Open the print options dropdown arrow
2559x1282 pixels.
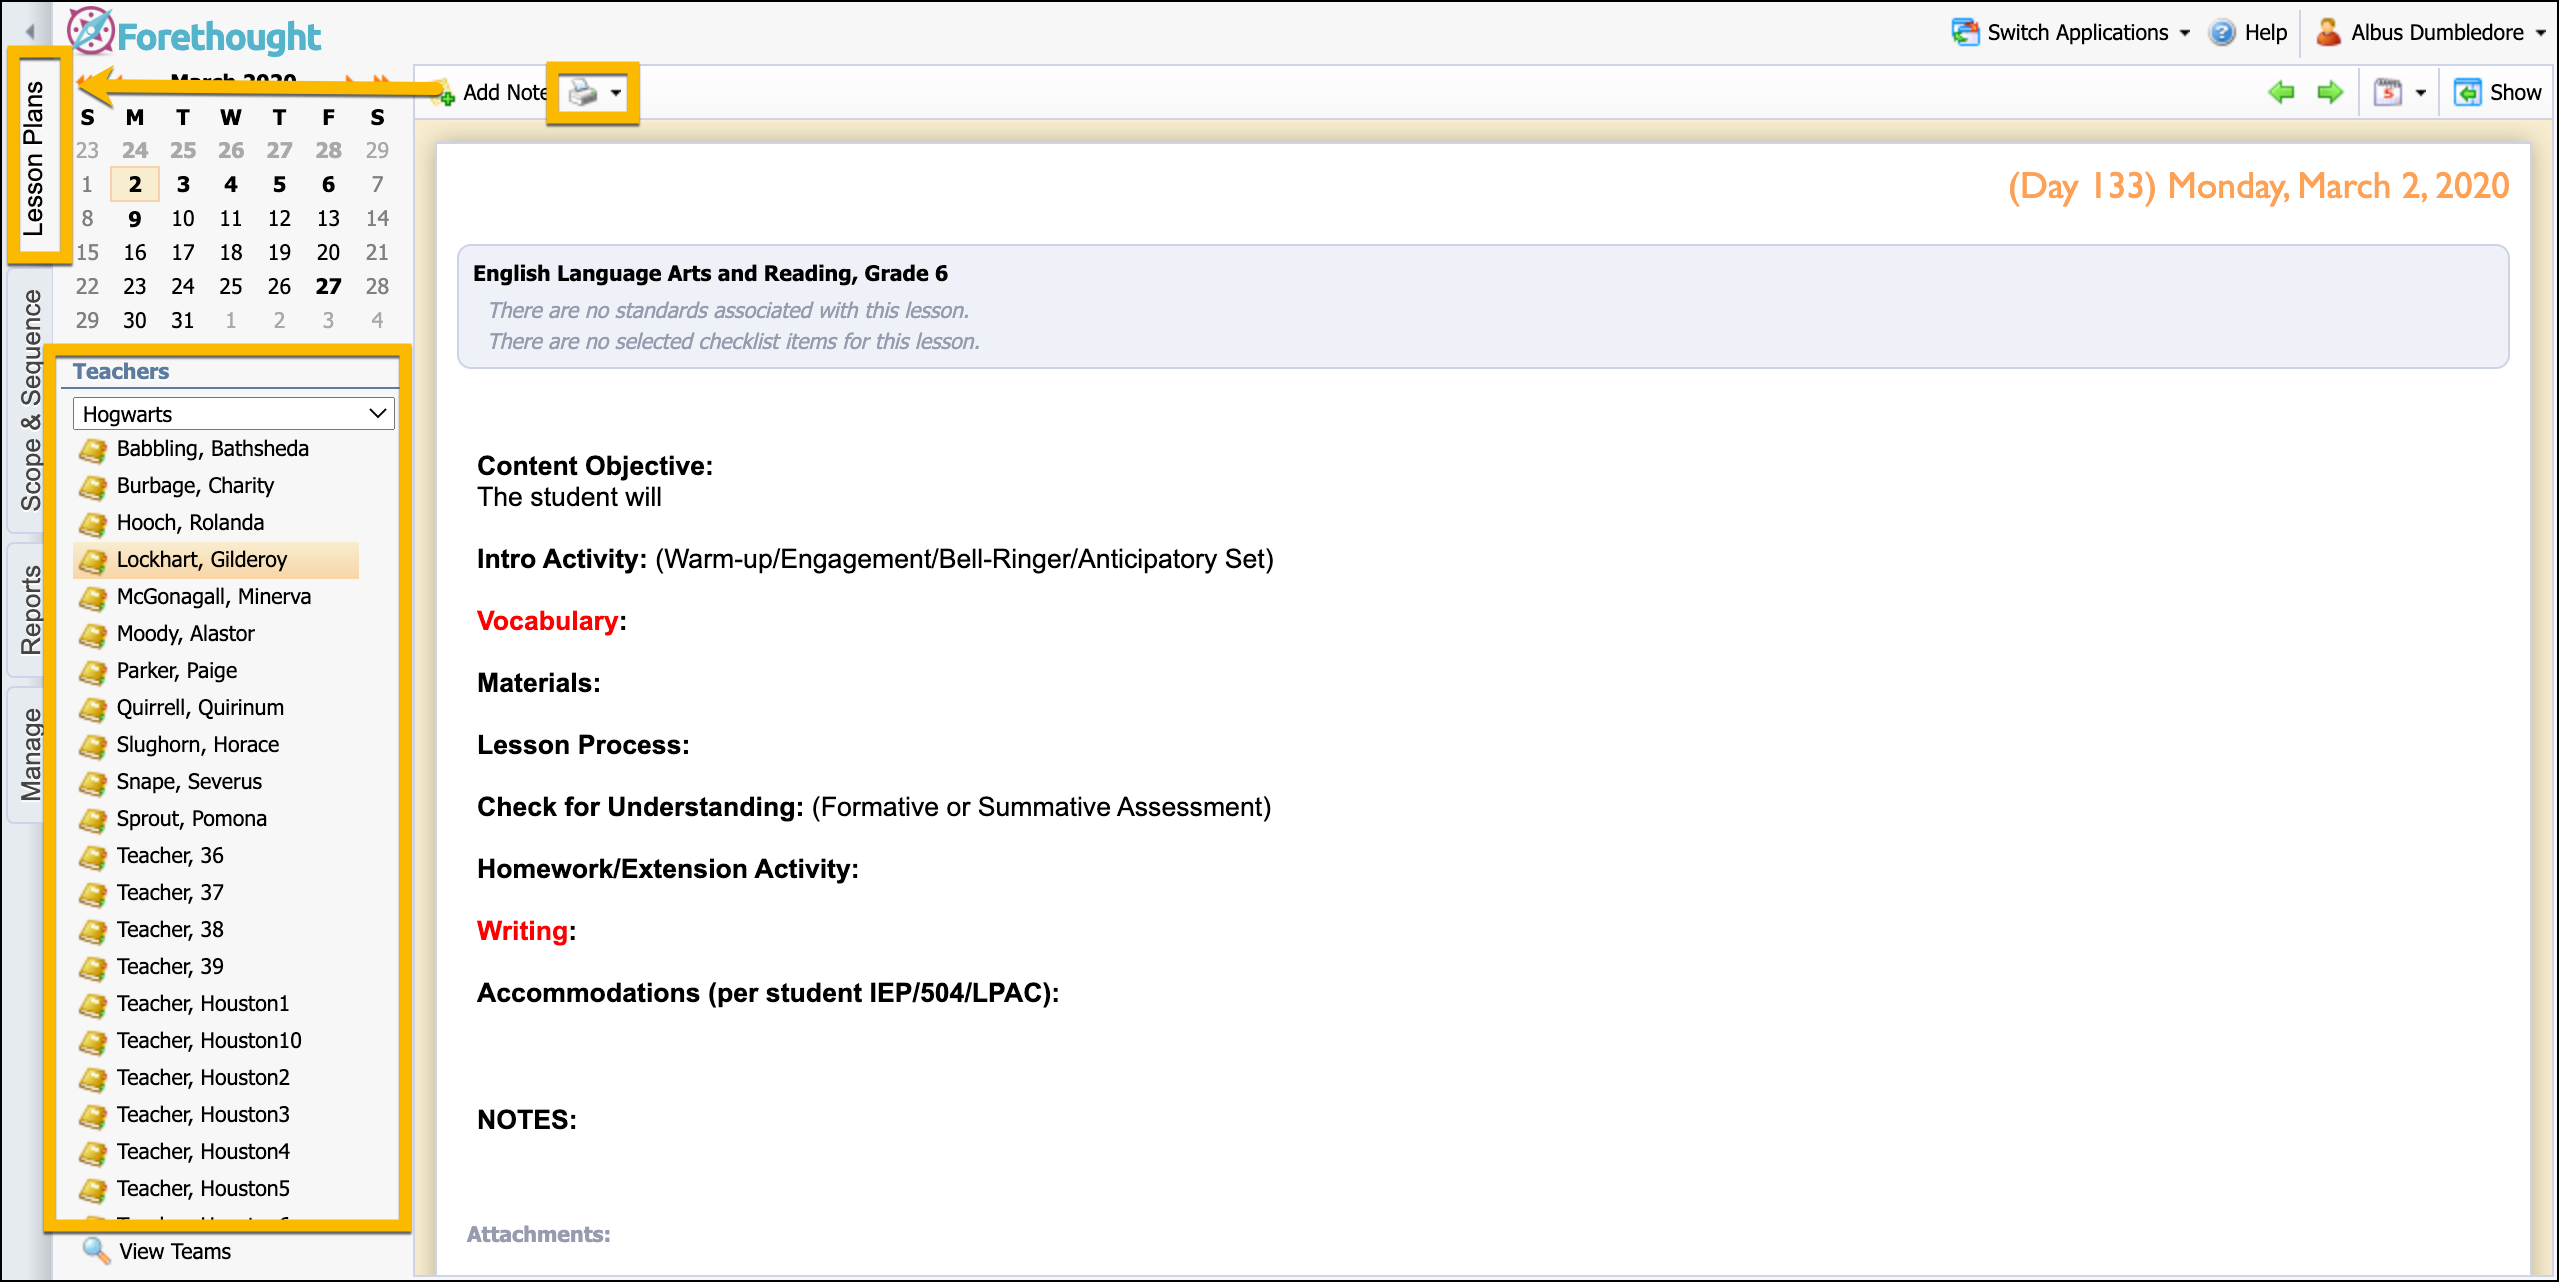(x=616, y=93)
